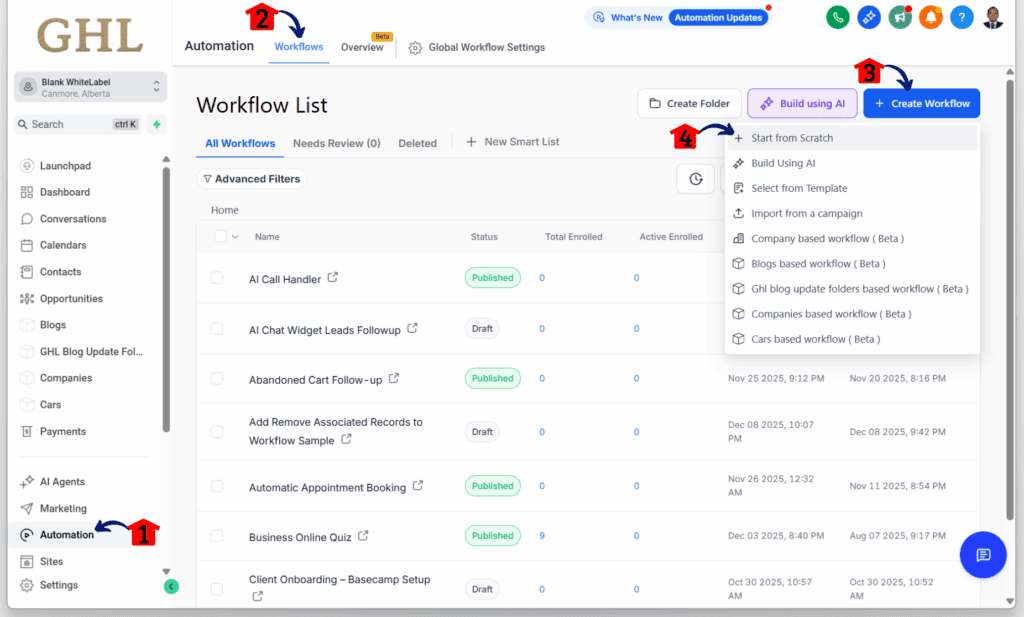Open the Create Workflow dropdown

click(x=920, y=103)
